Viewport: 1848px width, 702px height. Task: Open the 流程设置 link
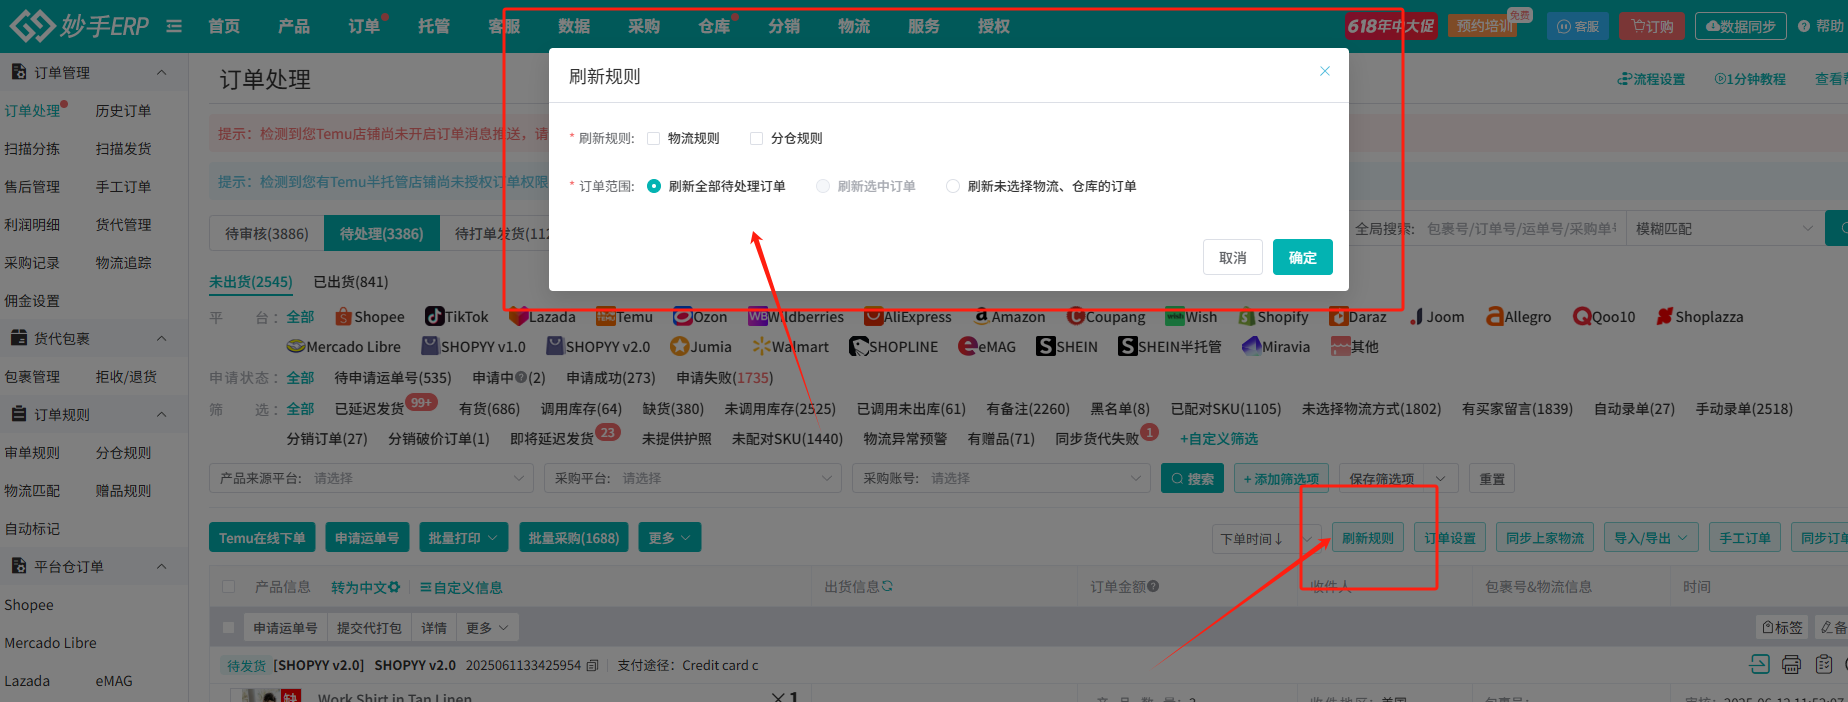click(1651, 79)
